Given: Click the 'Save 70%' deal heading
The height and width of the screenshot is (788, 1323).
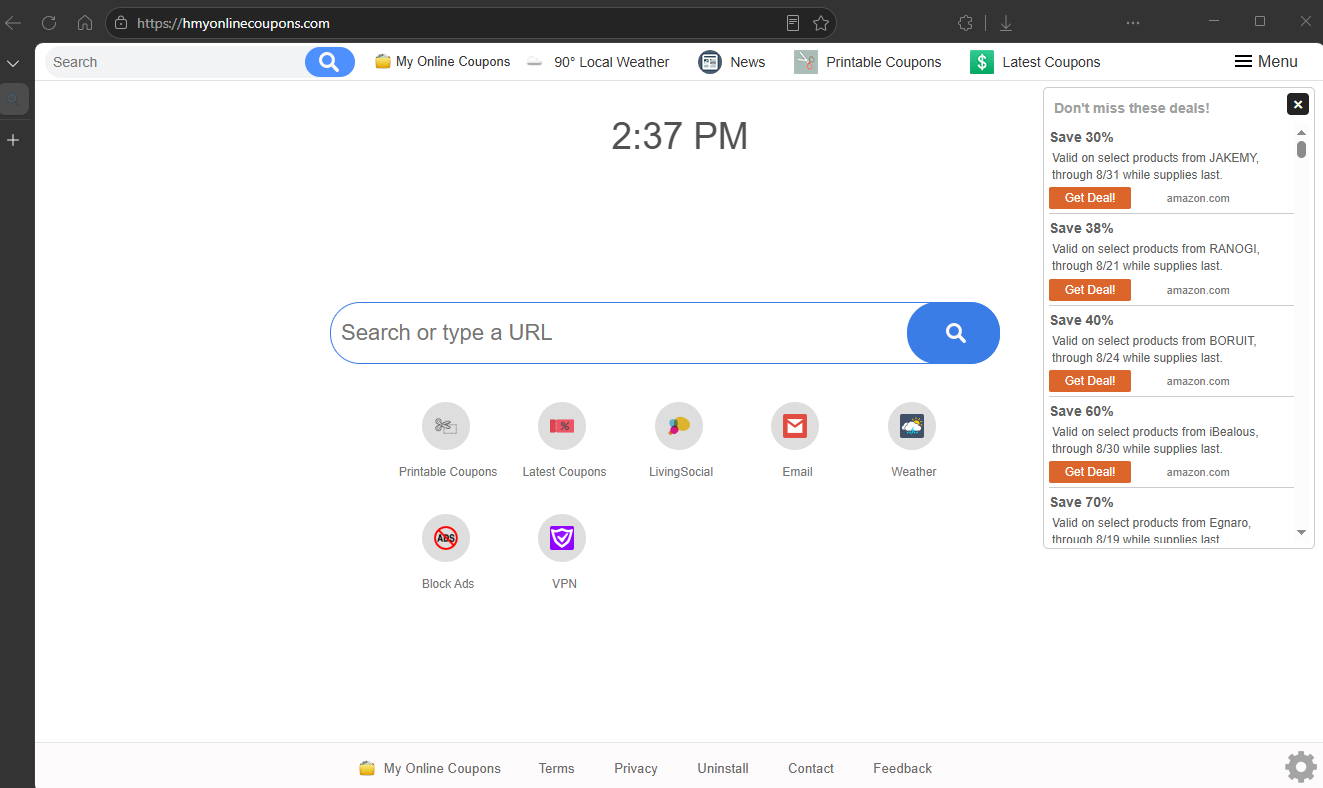Looking at the screenshot, I should [x=1082, y=502].
